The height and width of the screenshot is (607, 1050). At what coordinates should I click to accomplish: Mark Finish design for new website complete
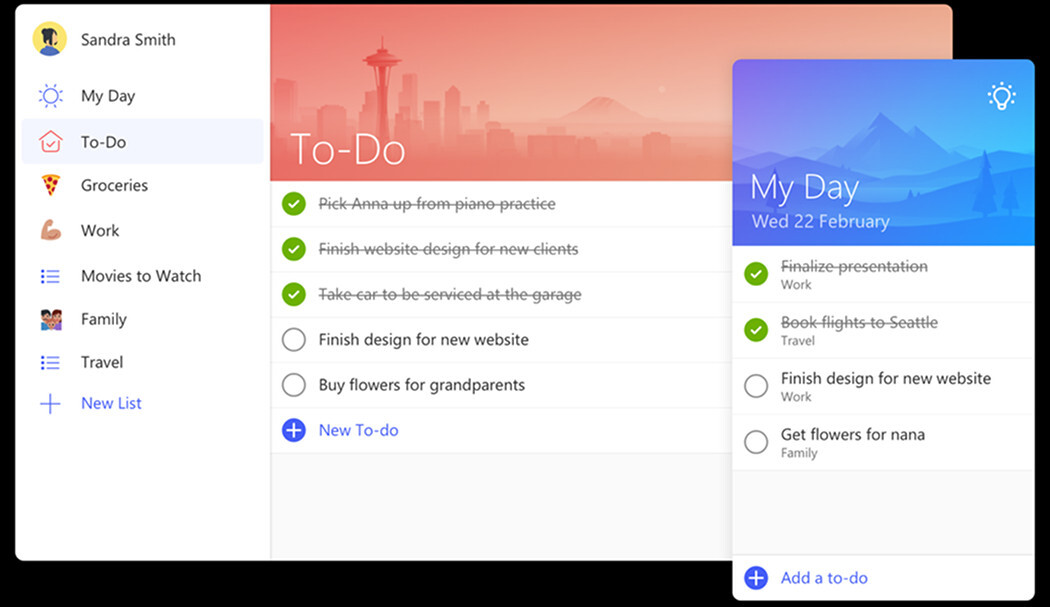point(293,339)
